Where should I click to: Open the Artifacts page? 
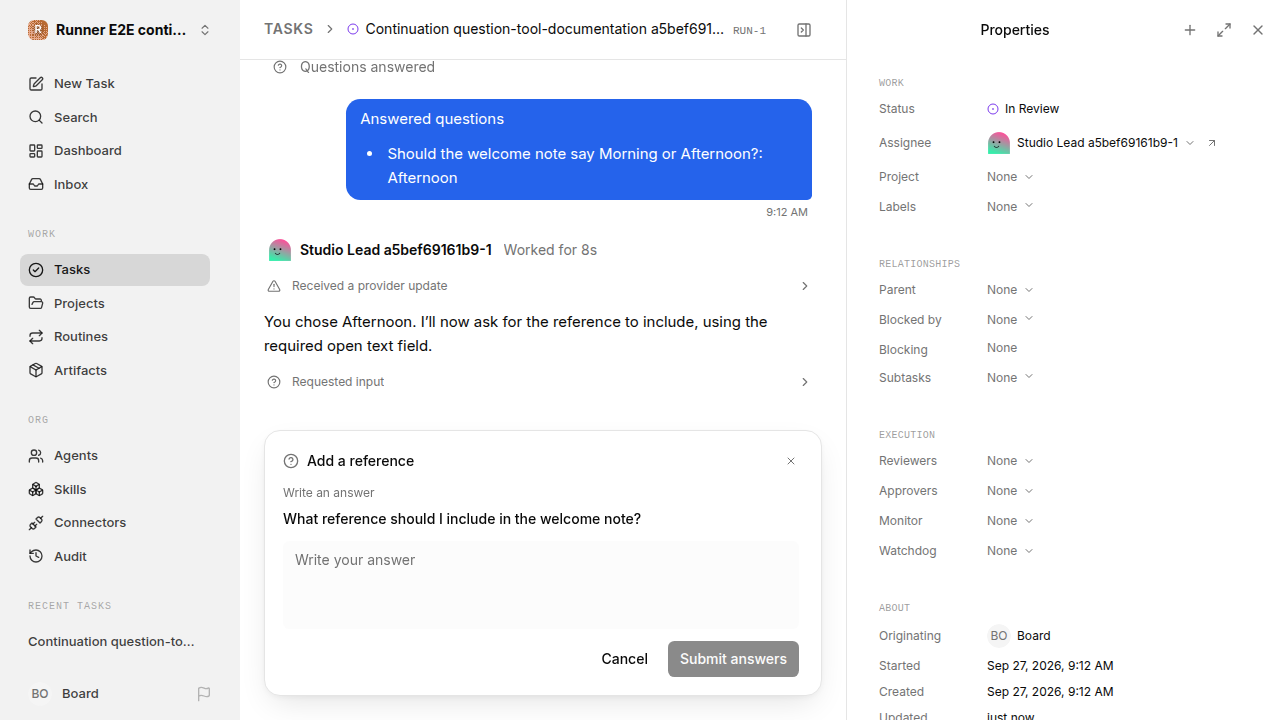pyautogui.click(x=115, y=370)
